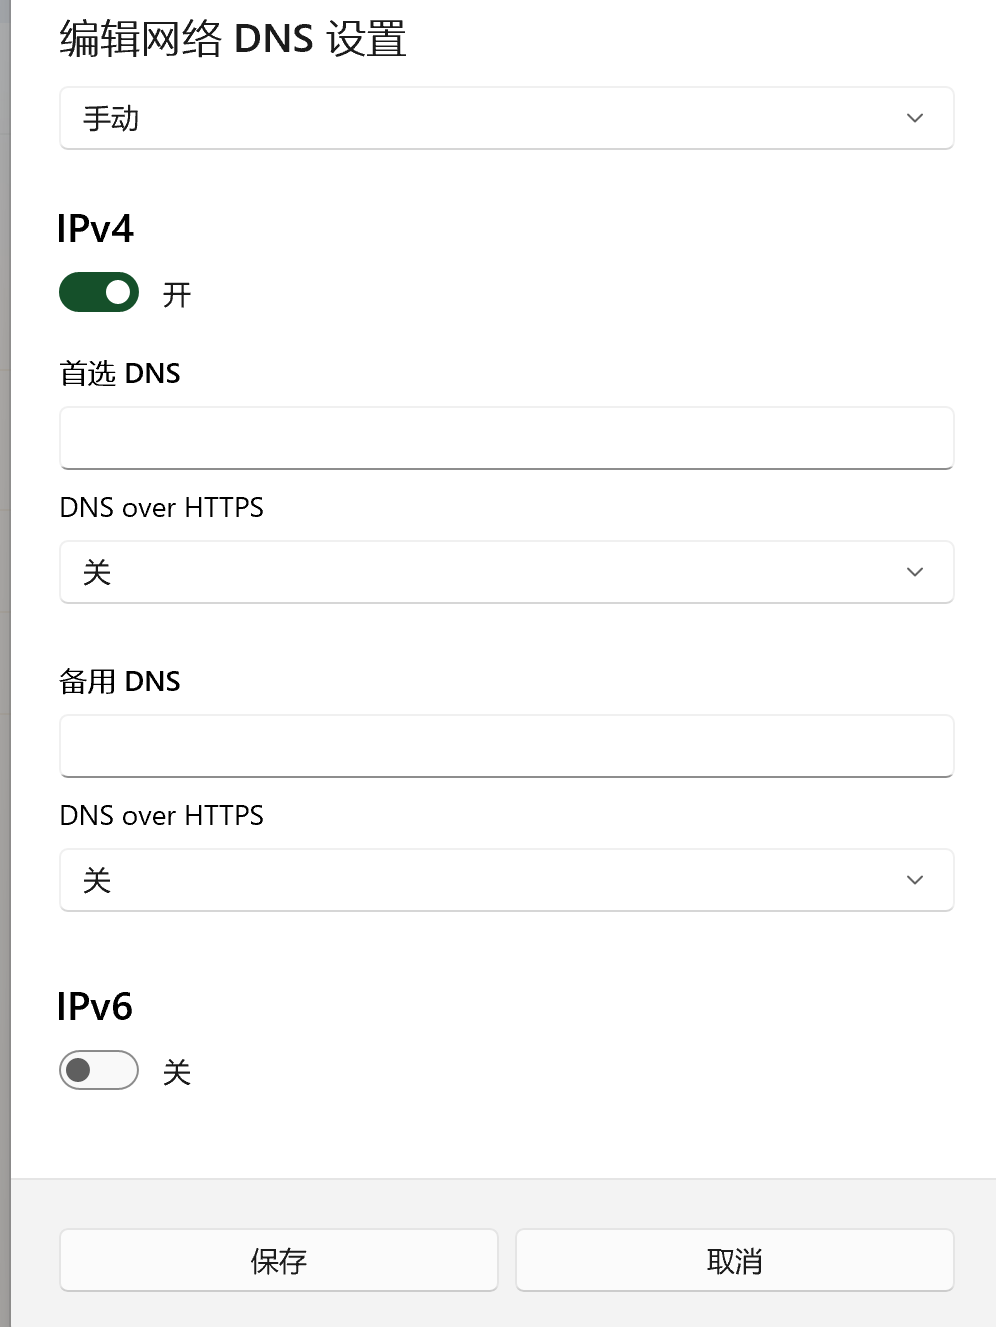The width and height of the screenshot is (996, 1327).
Task: Expand DNS over HTTPS dropdown under 首选 DNS
Action: (506, 572)
